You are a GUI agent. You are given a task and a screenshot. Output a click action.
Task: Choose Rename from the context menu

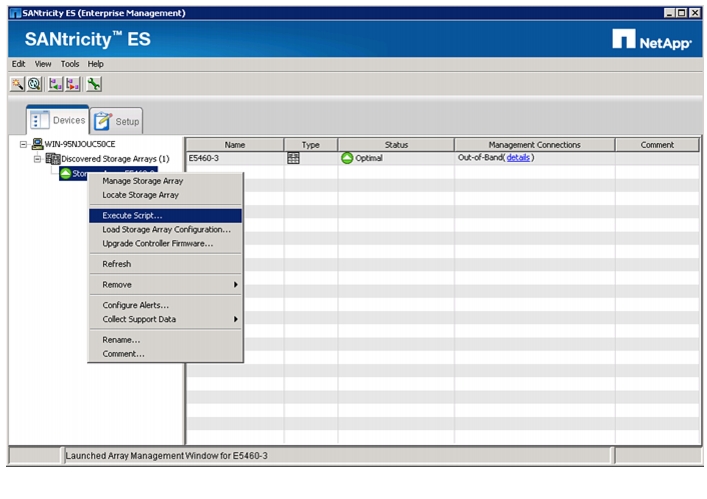coord(165,340)
